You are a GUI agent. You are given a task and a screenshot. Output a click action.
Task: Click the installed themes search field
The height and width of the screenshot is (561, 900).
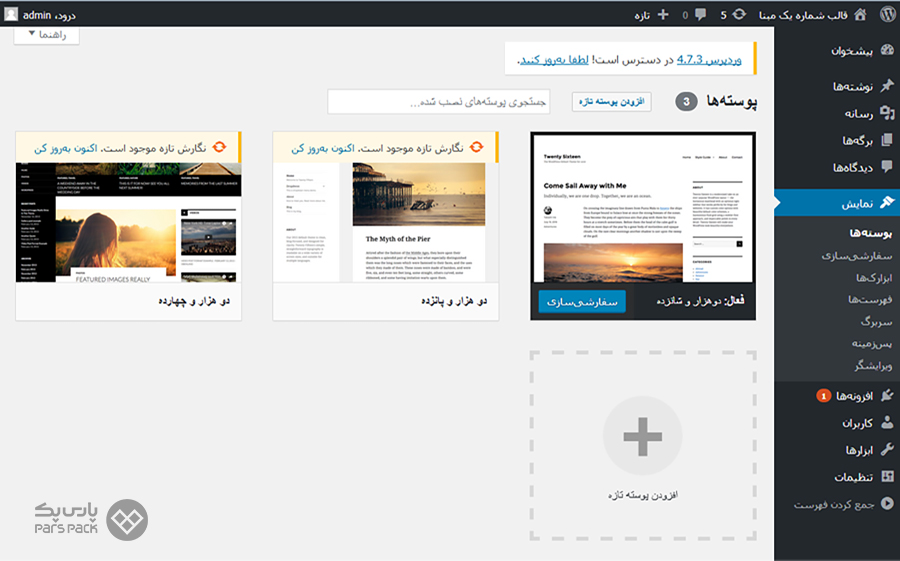[439, 102]
